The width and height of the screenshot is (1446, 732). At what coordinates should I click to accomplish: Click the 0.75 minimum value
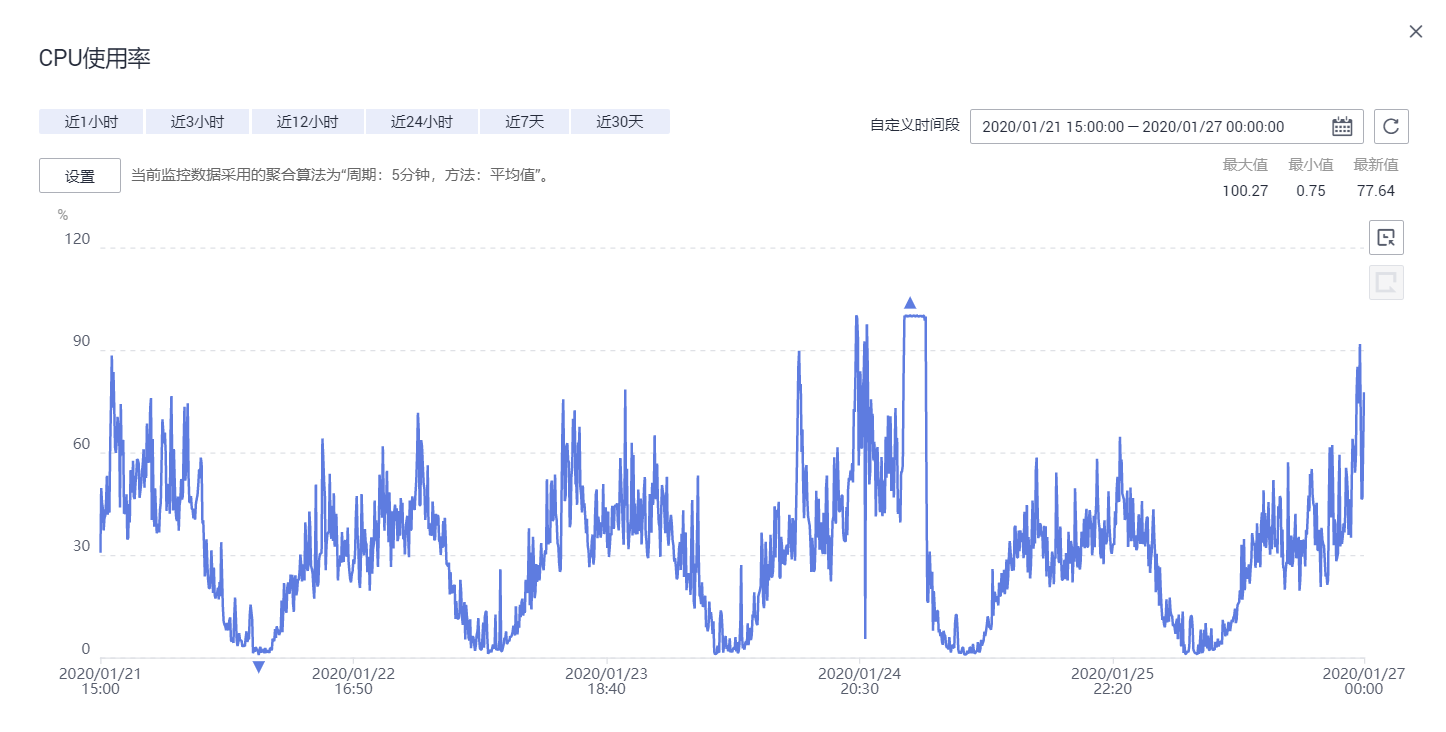point(1310,191)
